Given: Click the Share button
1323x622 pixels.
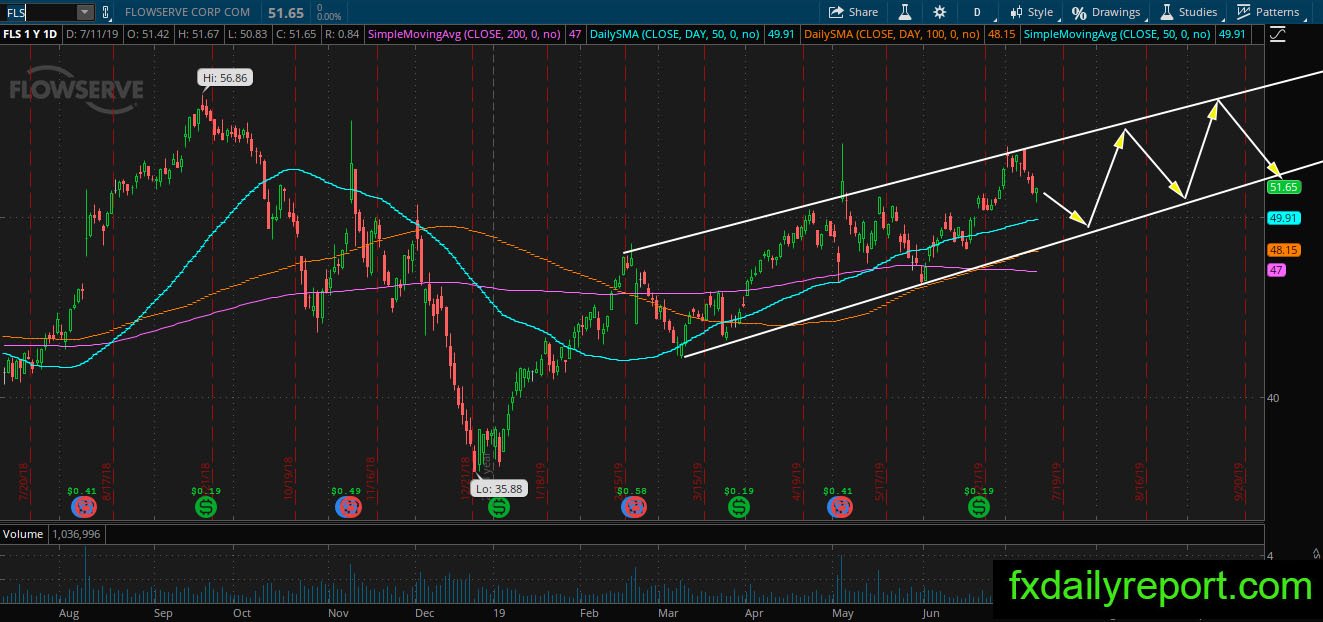Looking at the screenshot, I should [853, 12].
